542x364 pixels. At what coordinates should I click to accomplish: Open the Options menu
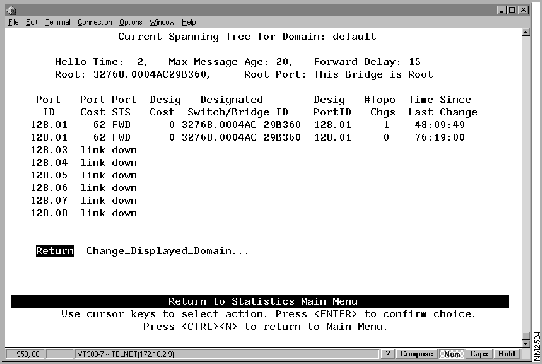pyautogui.click(x=131, y=22)
